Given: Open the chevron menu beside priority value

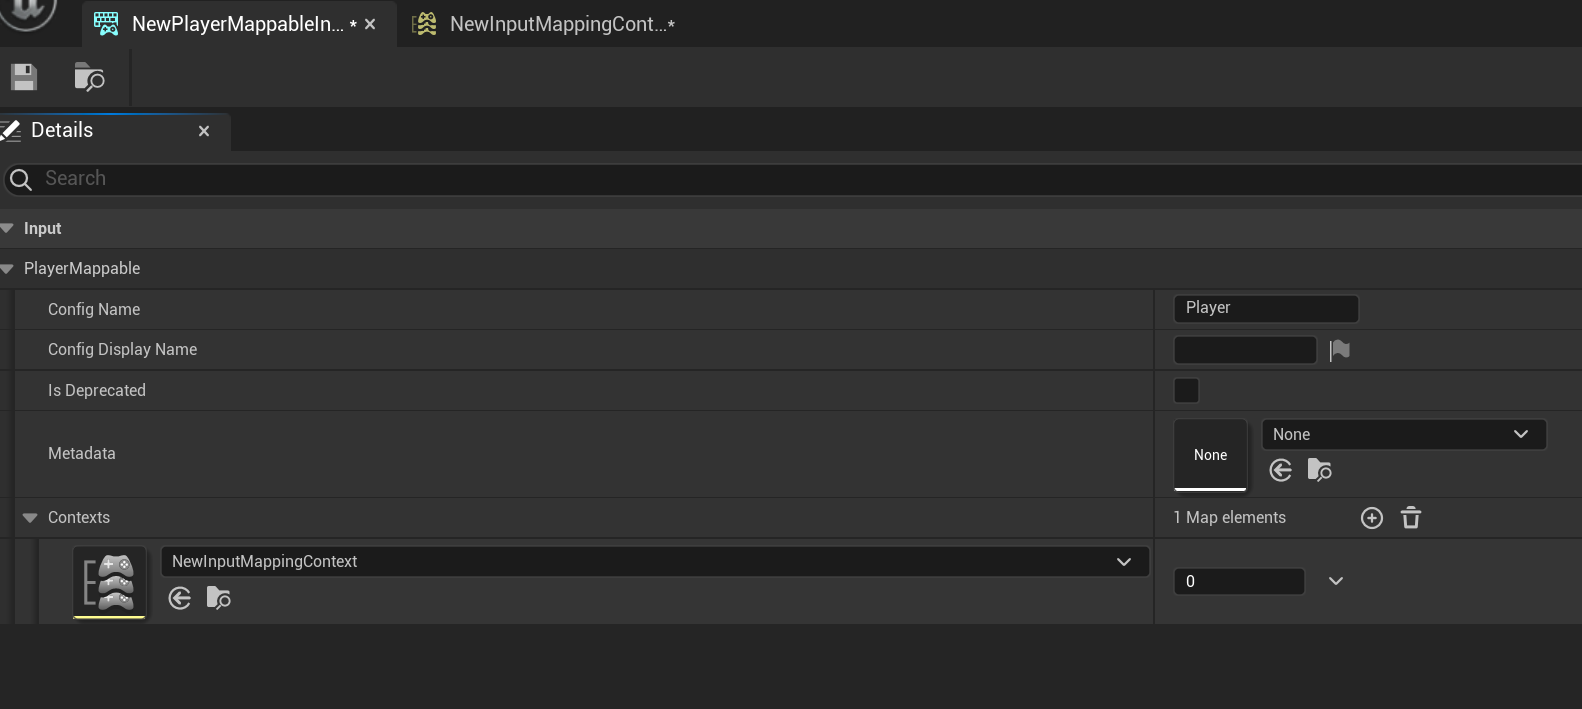Looking at the screenshot, I should [1336, 581].
